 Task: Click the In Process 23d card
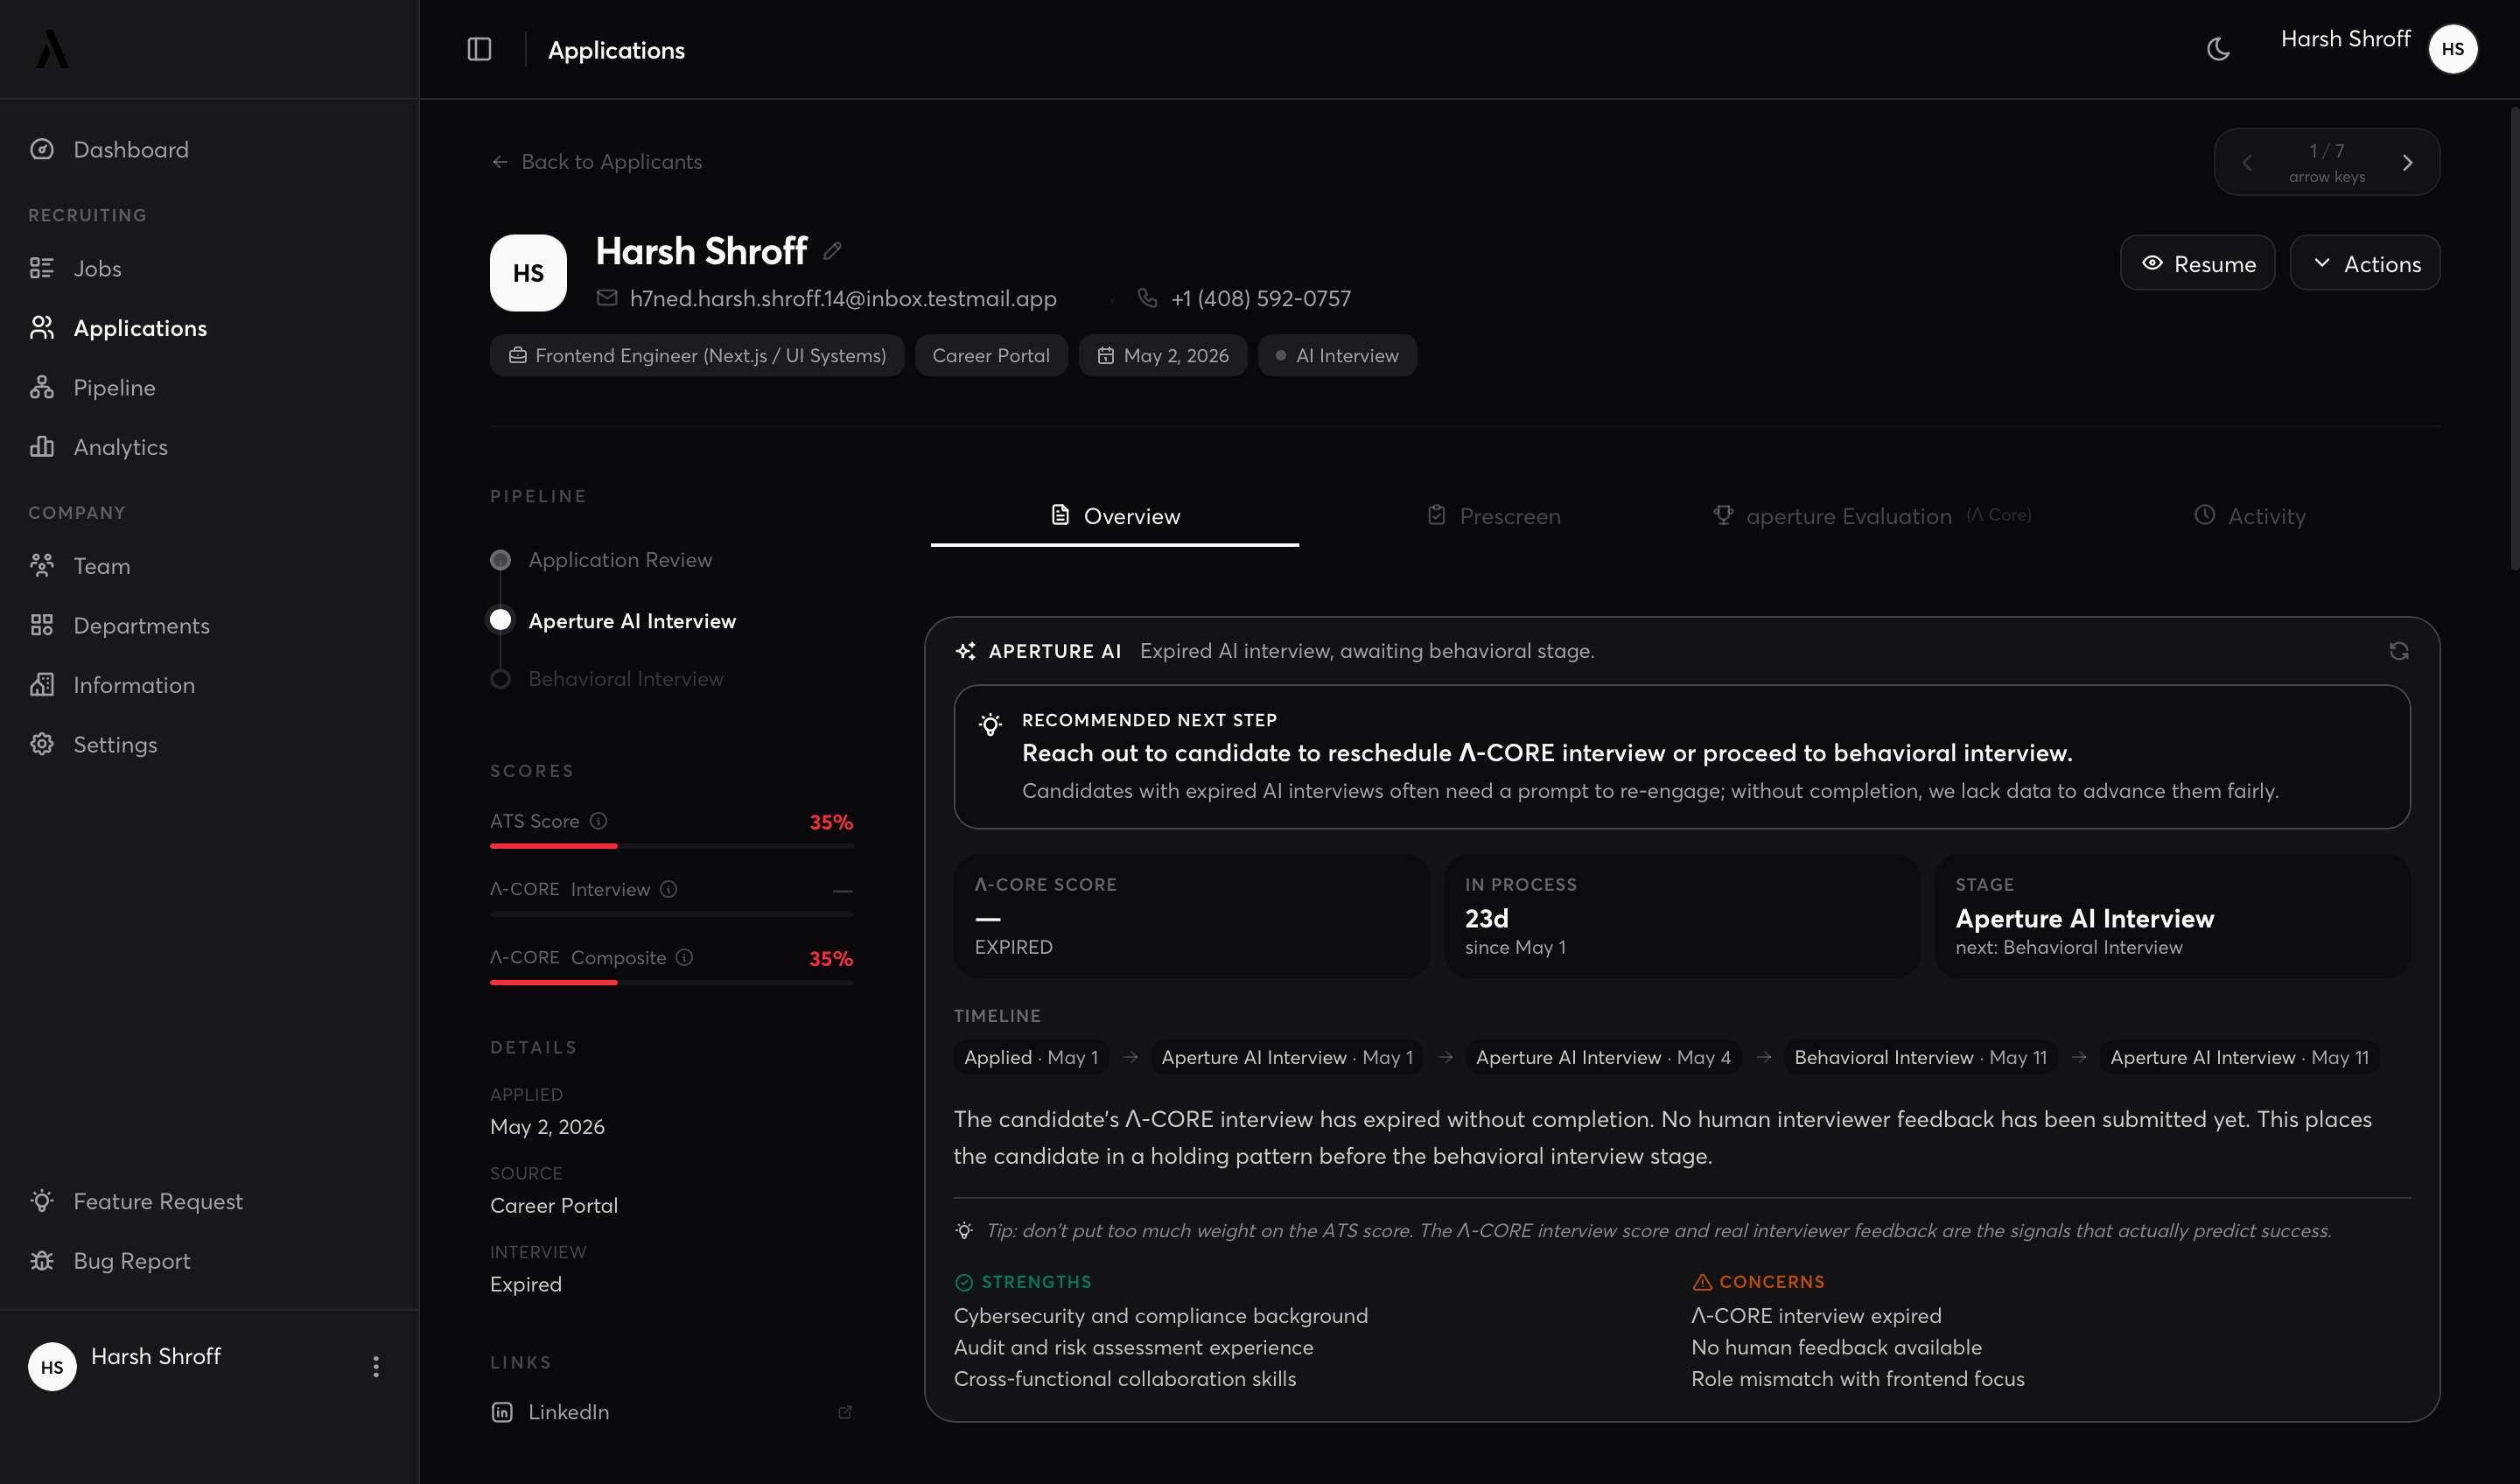click(x=1682, y=915)
